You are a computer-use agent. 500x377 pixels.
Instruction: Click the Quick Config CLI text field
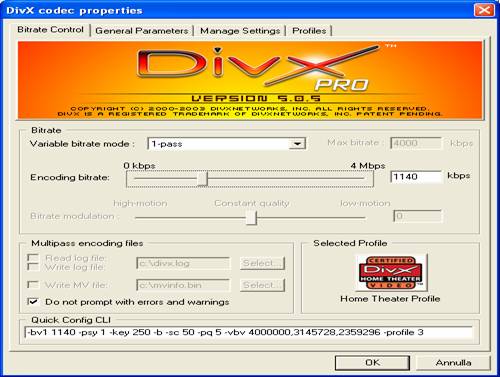click(249, 332)
